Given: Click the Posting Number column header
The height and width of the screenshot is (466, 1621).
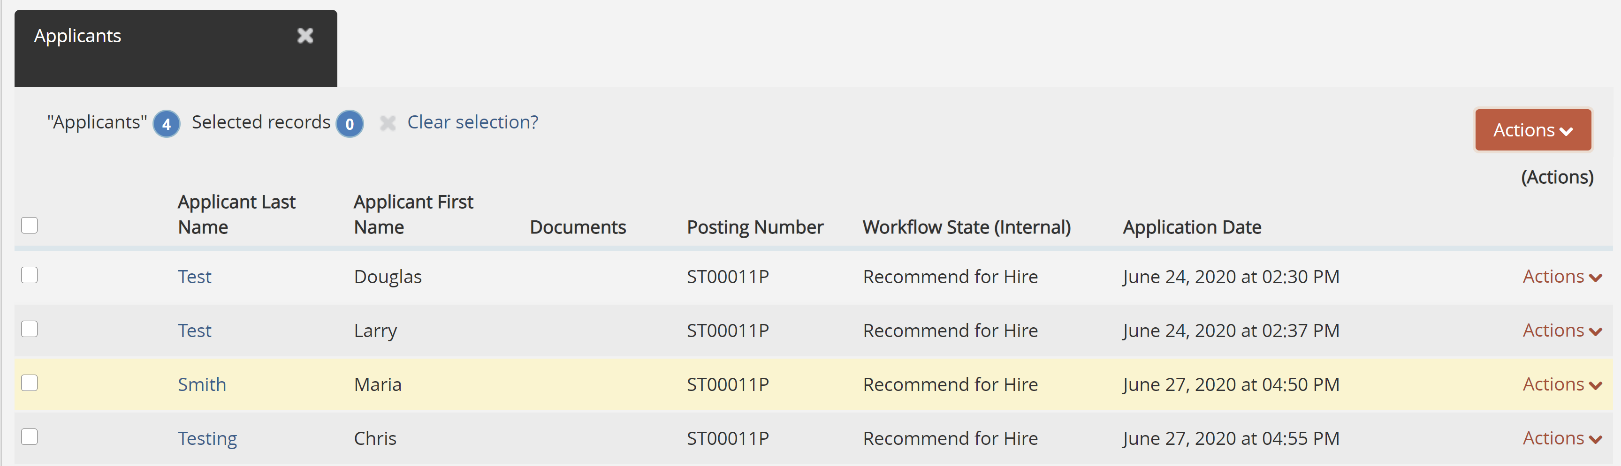Looking at the screenshot, I should pos(754,227).
